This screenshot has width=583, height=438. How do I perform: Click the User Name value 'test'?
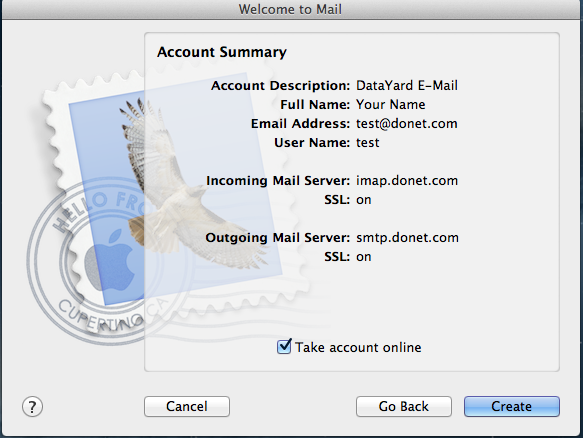pos(368,143)
